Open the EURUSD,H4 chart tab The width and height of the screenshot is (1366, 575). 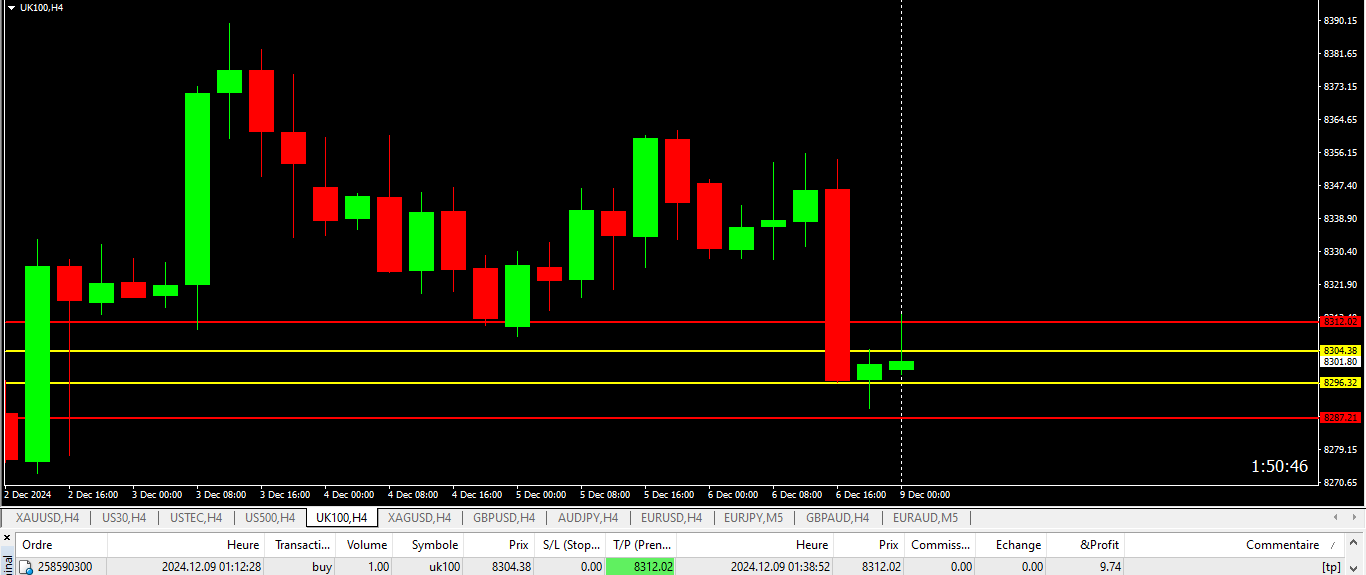pyautogui.click(x=671, y=517)
